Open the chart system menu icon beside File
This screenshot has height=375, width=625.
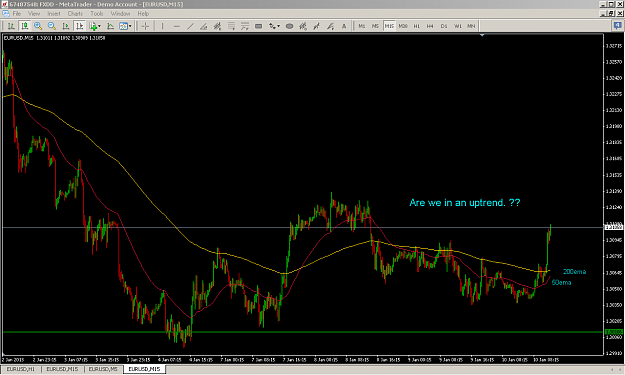[6, 14]
